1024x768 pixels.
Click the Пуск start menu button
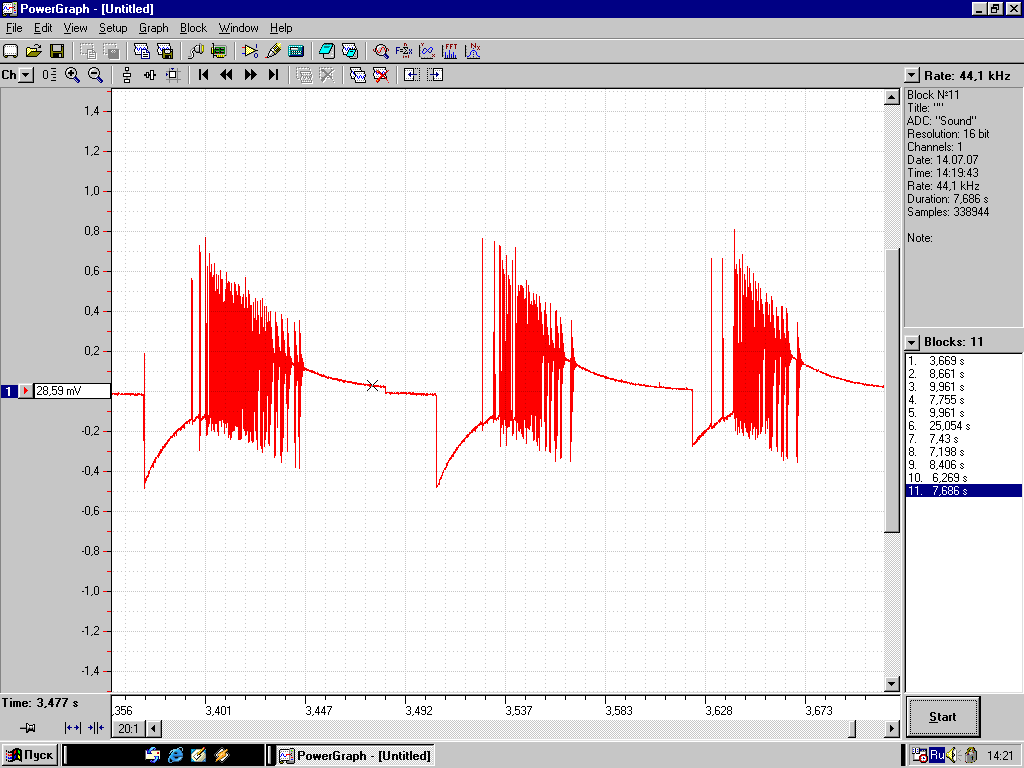click(29, 756)
